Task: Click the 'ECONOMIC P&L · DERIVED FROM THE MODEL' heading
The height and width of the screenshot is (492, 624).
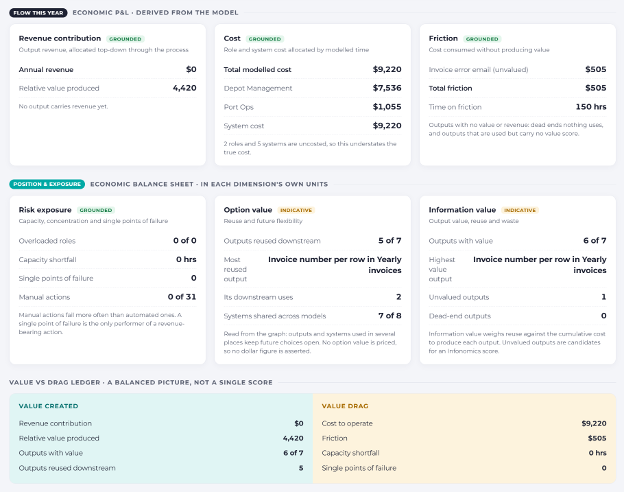Action: point(155,13)
